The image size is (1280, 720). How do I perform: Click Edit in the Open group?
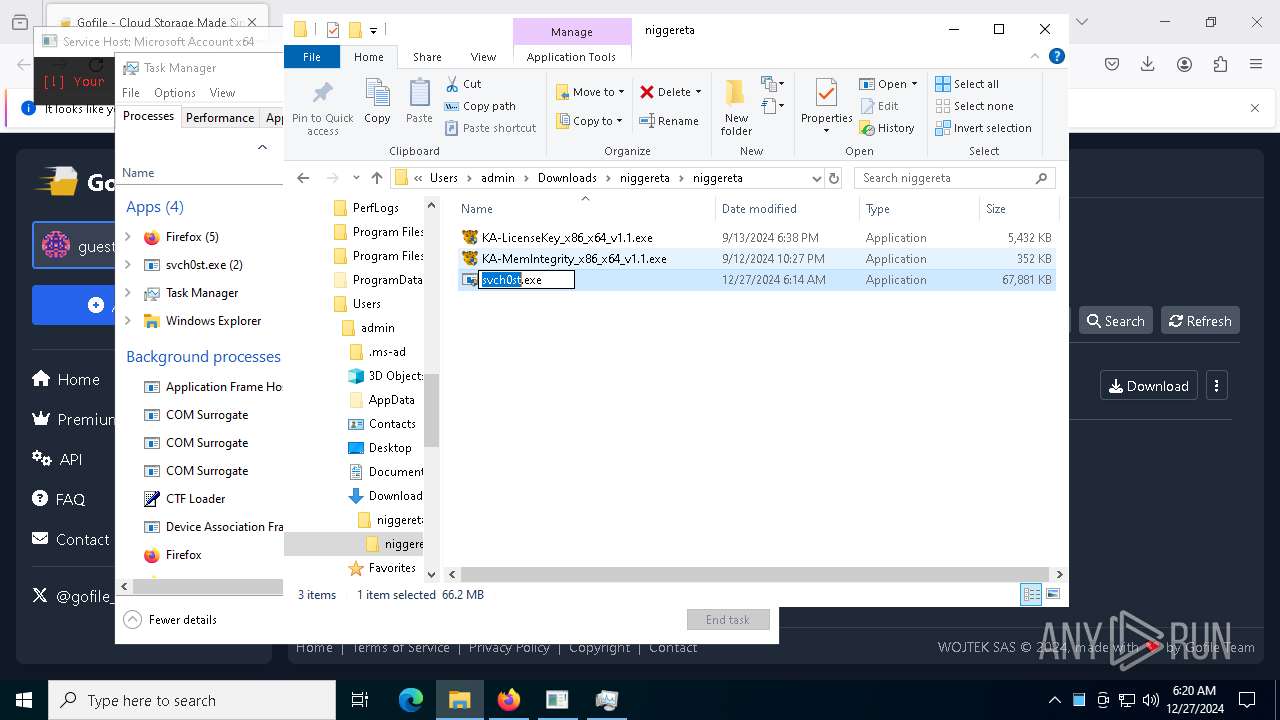[x=878, y=106]
